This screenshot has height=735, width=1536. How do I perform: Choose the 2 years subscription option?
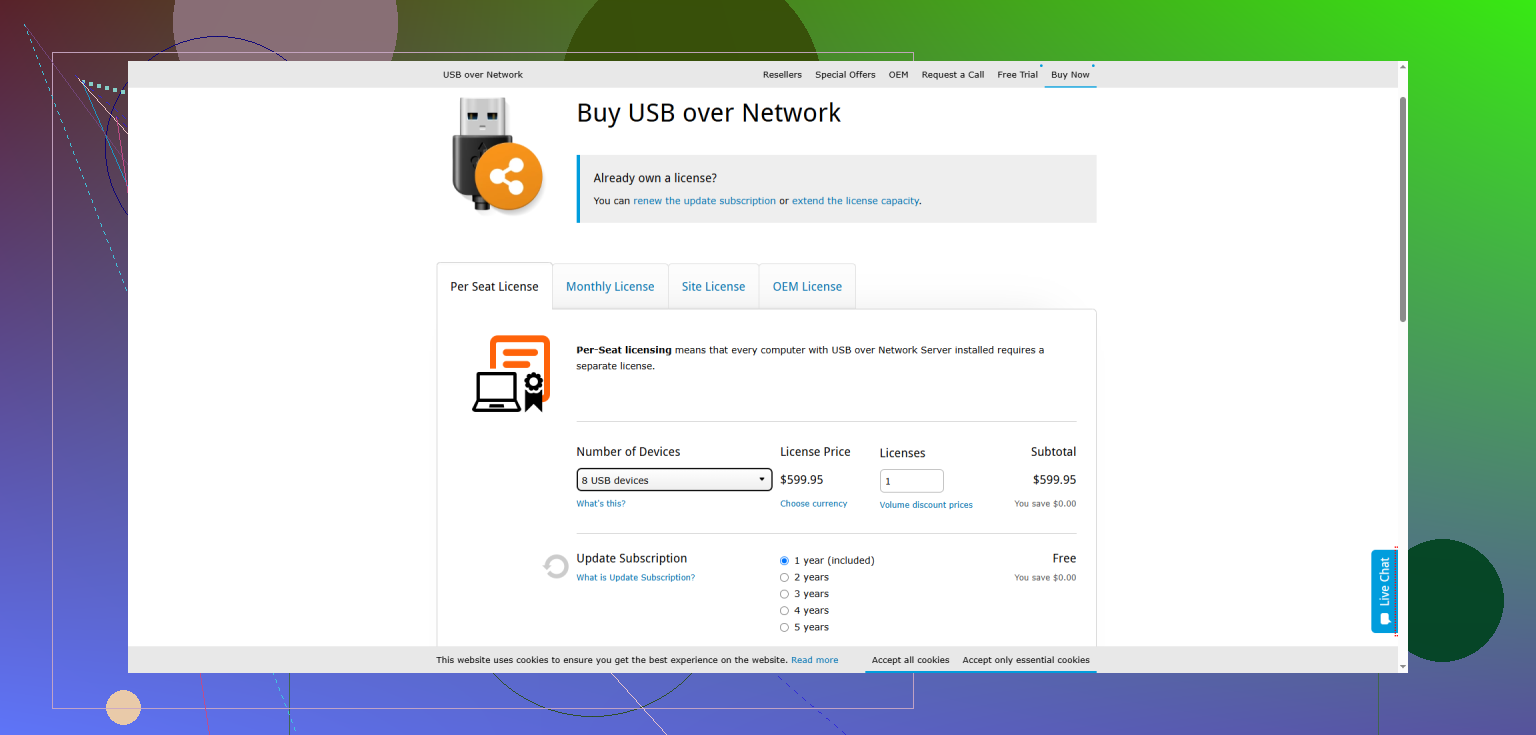tap(784, 578)
